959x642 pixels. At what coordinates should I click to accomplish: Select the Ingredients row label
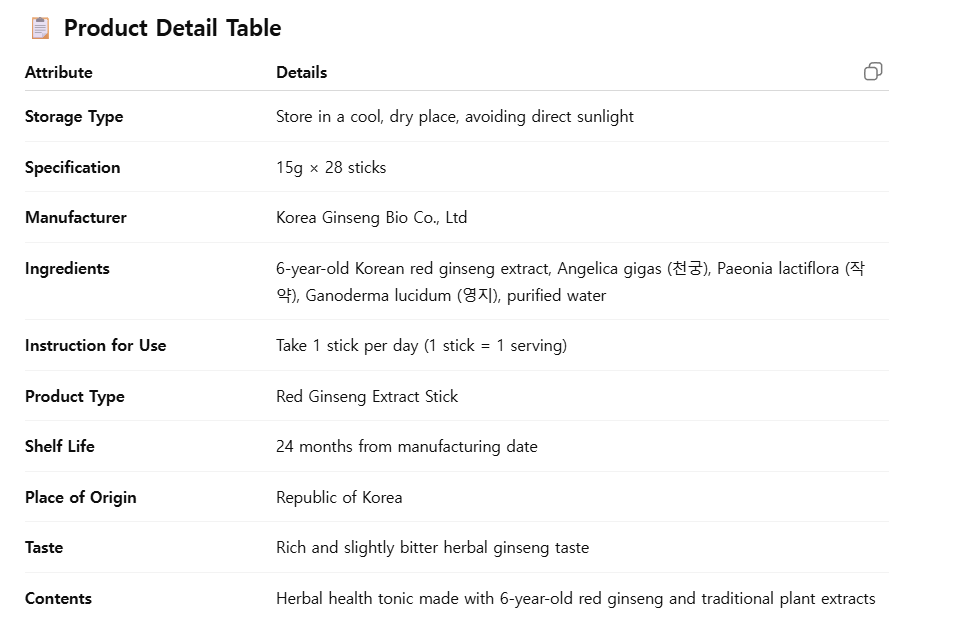click(x=67, y=268)
